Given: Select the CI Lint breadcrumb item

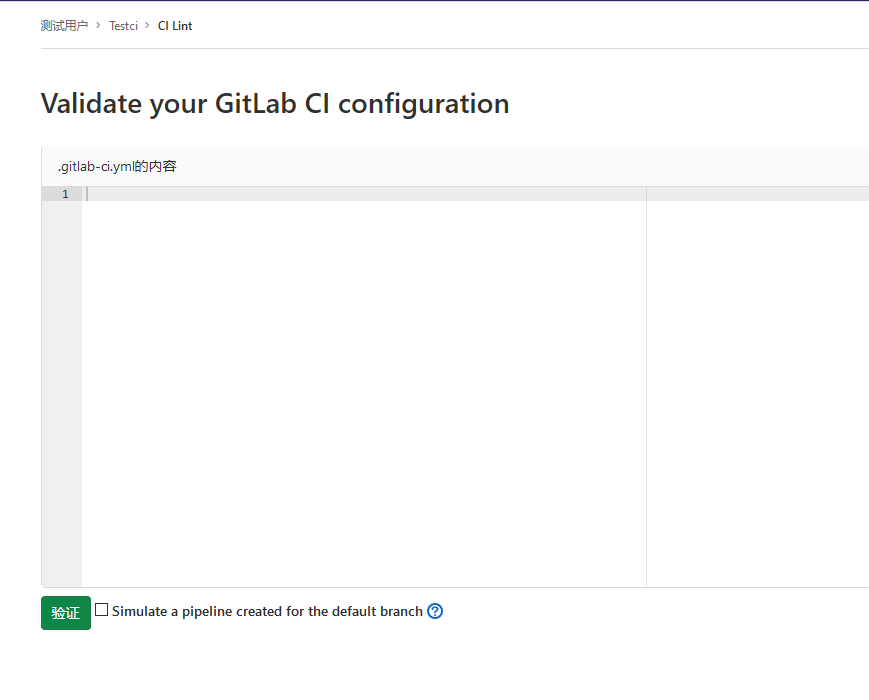Looking at the screenshot, I should 175,25.
